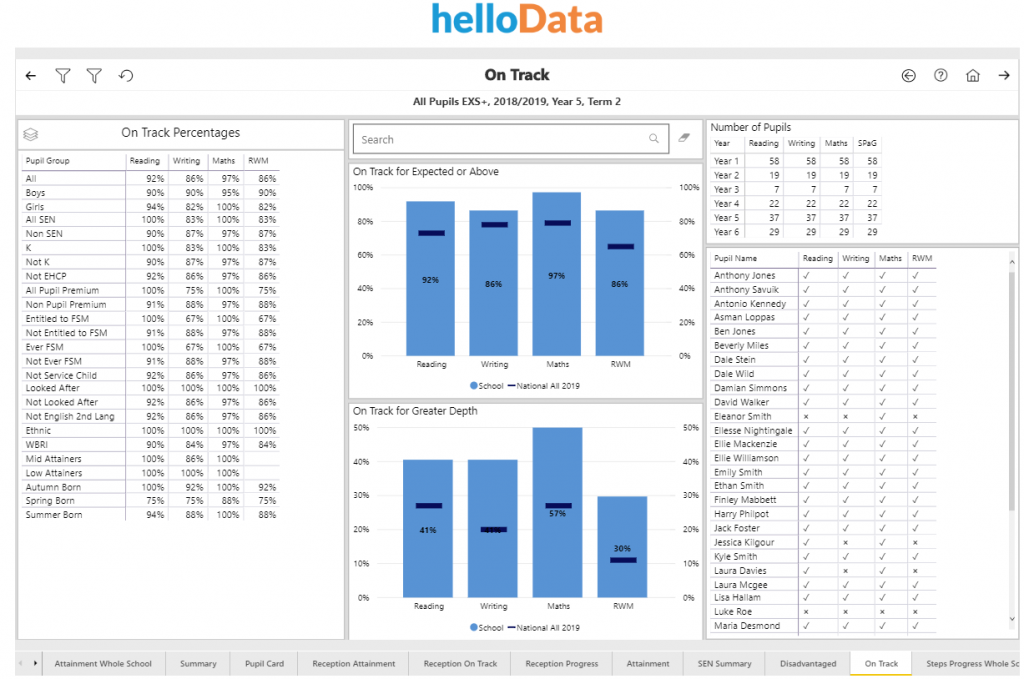This screenshot has height=679, width=1024.
Task: Click the left back arrow in the toolbar
Action: pyautogui.click(x=30, y=75)
